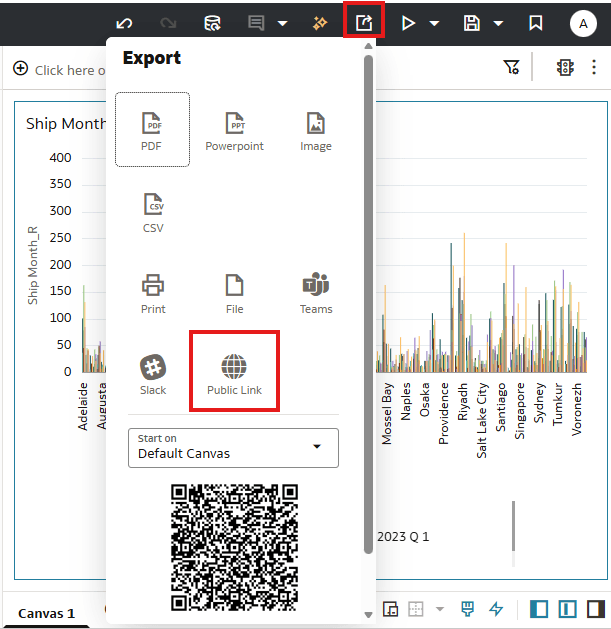Viewport: 611px width, 629px height.
Task: Select the Public Link option
Action: tap(234, 375)
